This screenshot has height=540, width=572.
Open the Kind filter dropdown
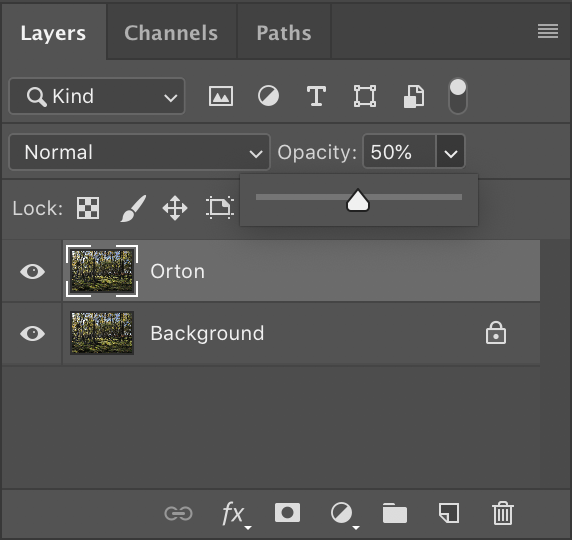click(97, 96)
